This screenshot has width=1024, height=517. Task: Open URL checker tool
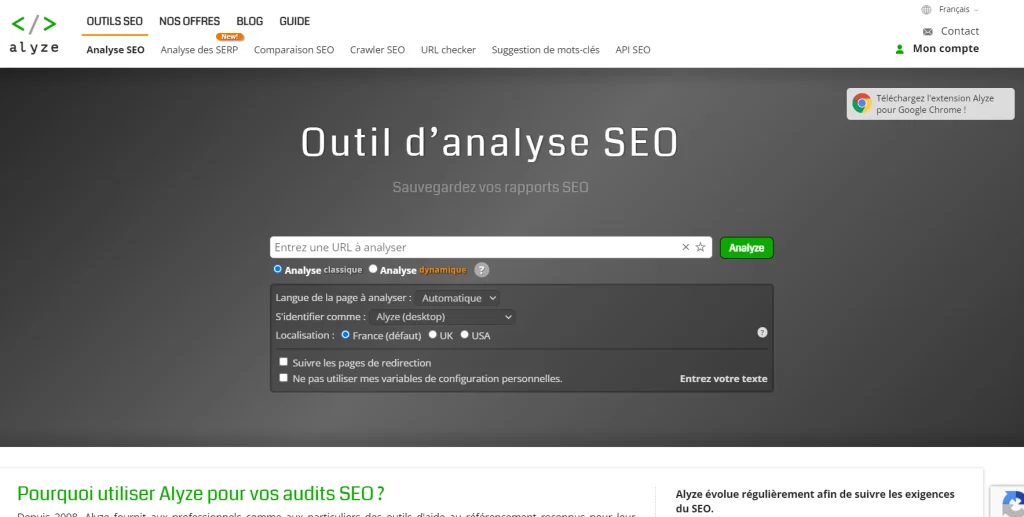(448, 50)
